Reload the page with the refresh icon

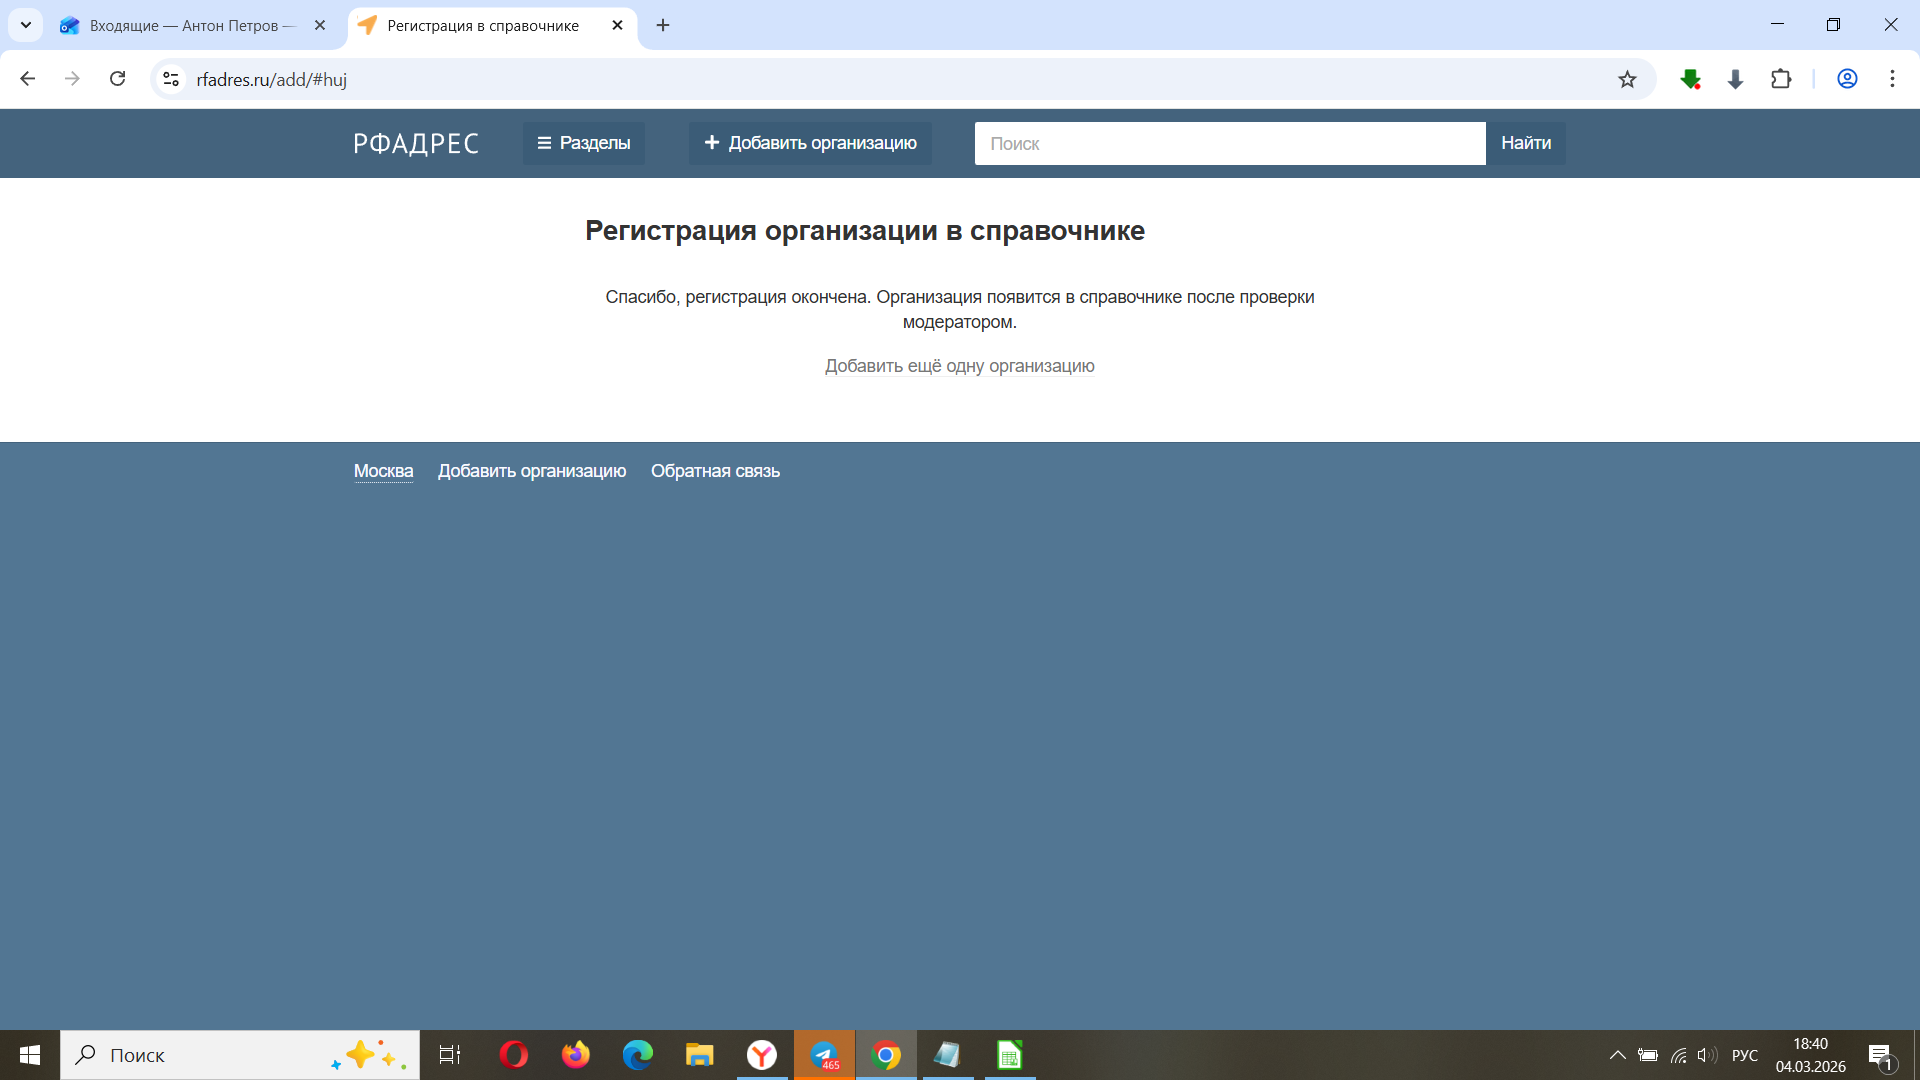117,79
